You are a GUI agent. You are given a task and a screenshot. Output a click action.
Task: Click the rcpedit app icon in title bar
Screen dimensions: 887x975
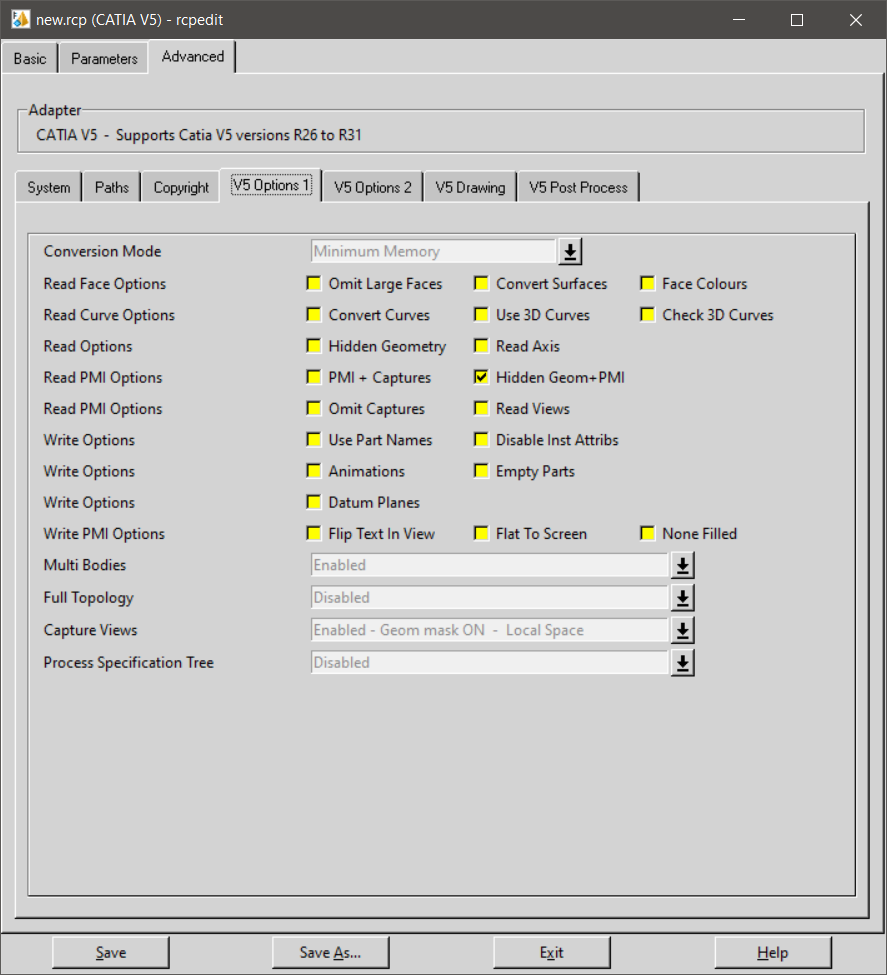(20, 19)
